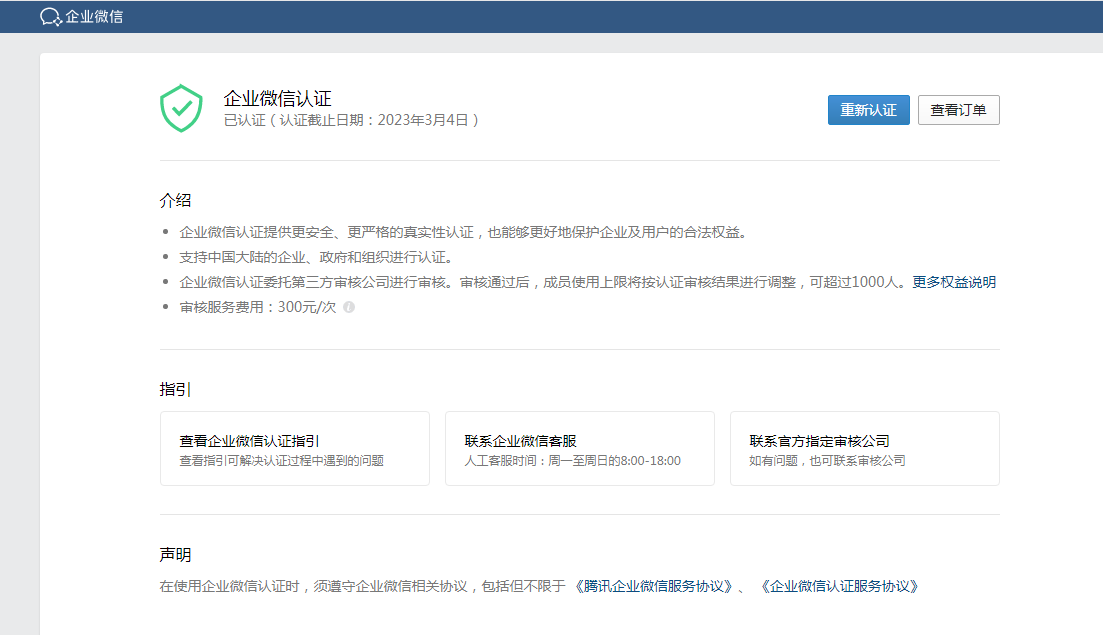
Task: Click the green shield verification icon
Action: pos(181,108)
